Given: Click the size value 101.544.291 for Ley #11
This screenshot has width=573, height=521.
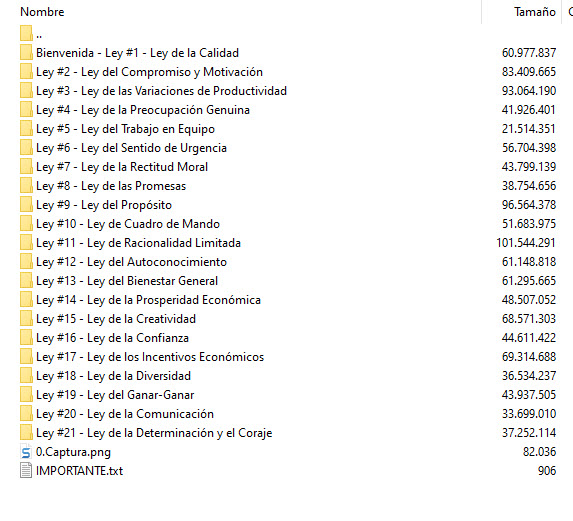Looking at the screenshot, I should pyautogui.click(x=526, y=243).
